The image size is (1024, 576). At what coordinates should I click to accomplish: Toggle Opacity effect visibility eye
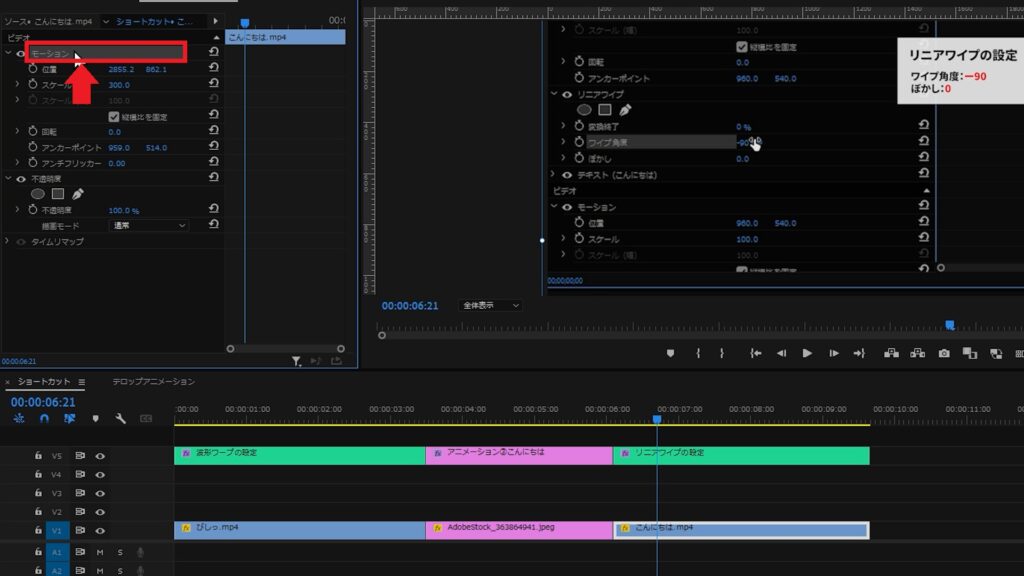[21, 179]
